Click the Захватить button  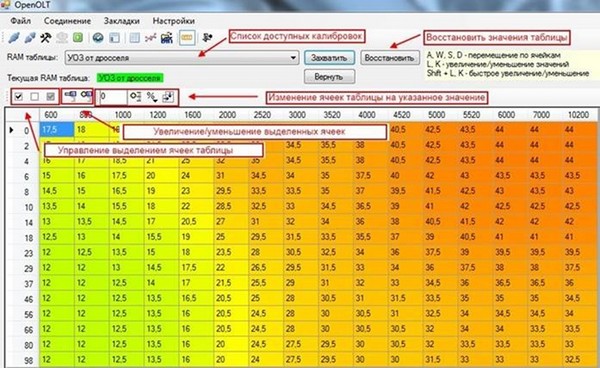pos(329,58)
